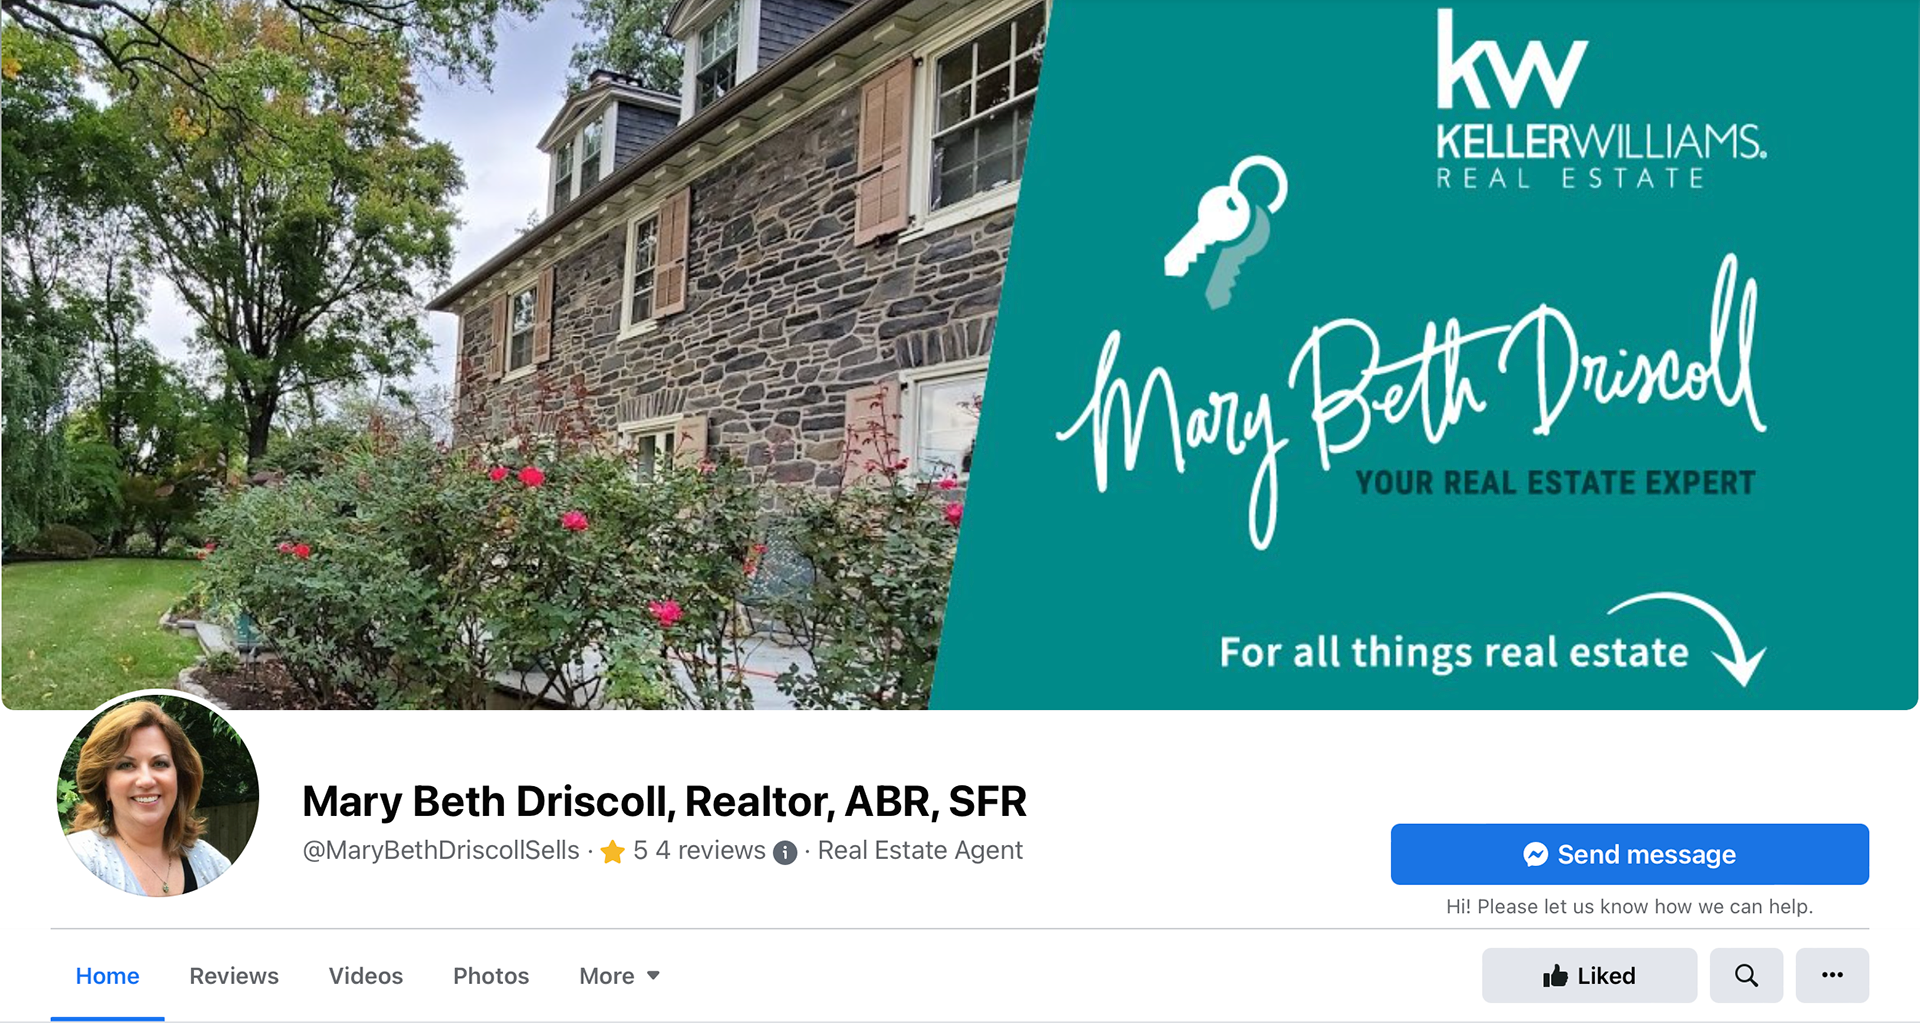This screenshot has width=1920, height=1023.
Task: Open the three-dots more options button
Action: tap(1832, 975)
